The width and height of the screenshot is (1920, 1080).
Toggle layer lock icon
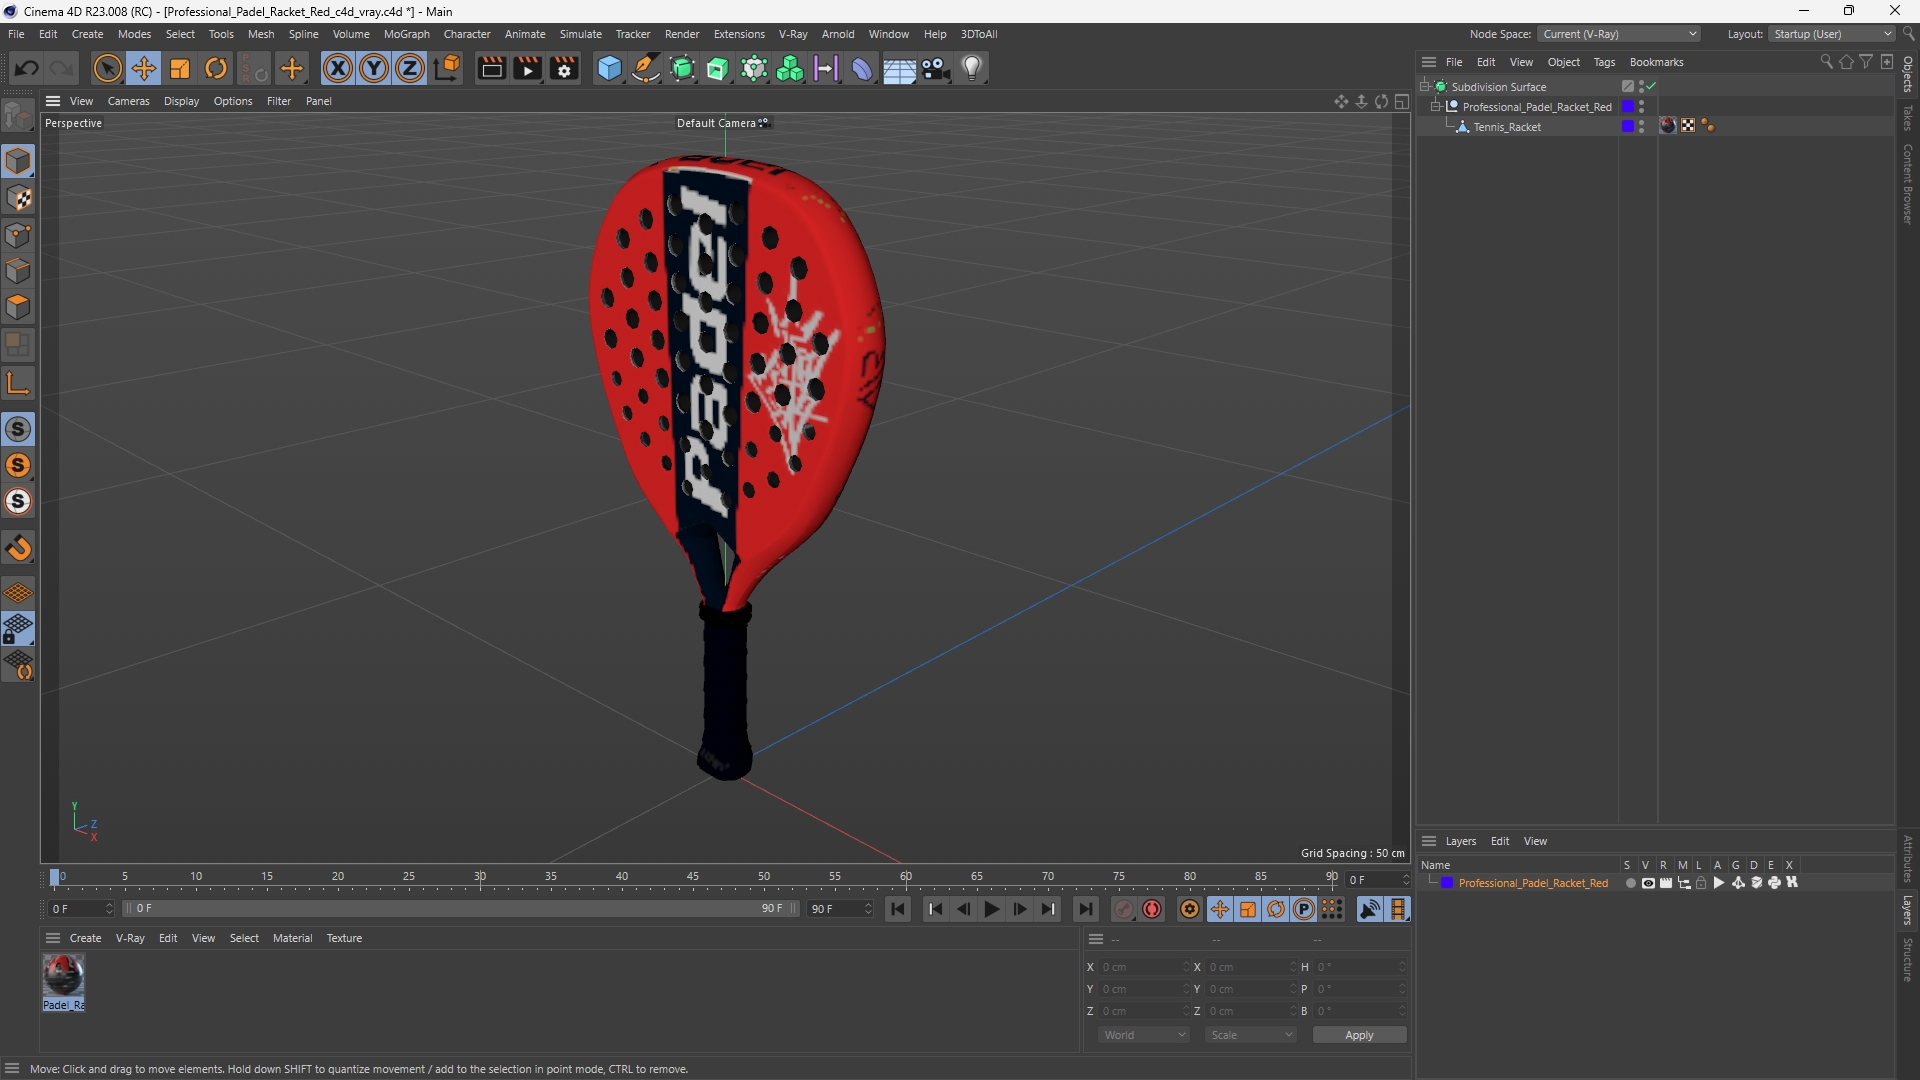(1701, 883)
